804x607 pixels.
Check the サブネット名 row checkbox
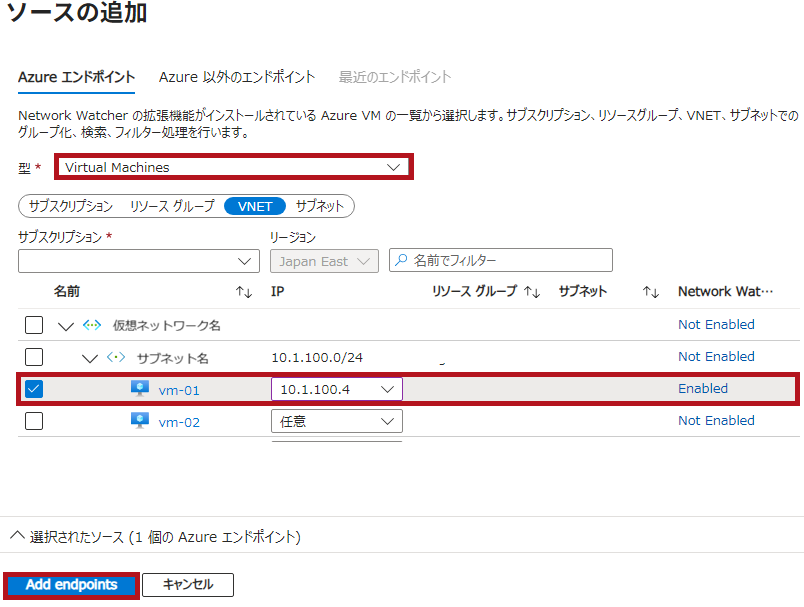click(34, 357)
